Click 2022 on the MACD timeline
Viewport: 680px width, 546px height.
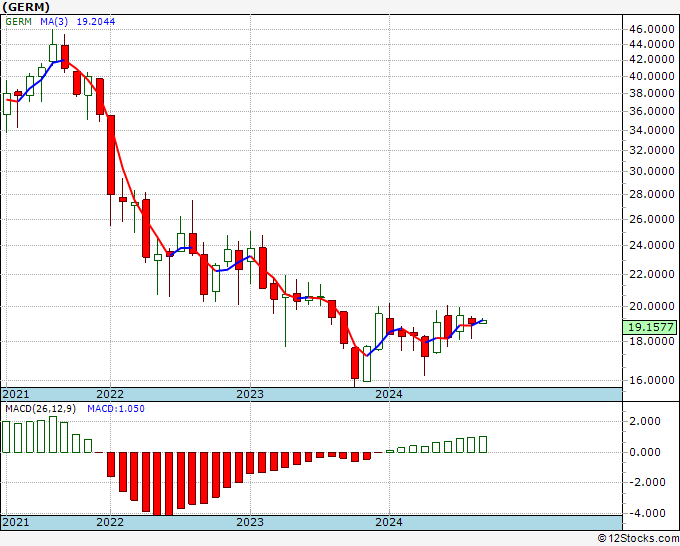[110, 522]
